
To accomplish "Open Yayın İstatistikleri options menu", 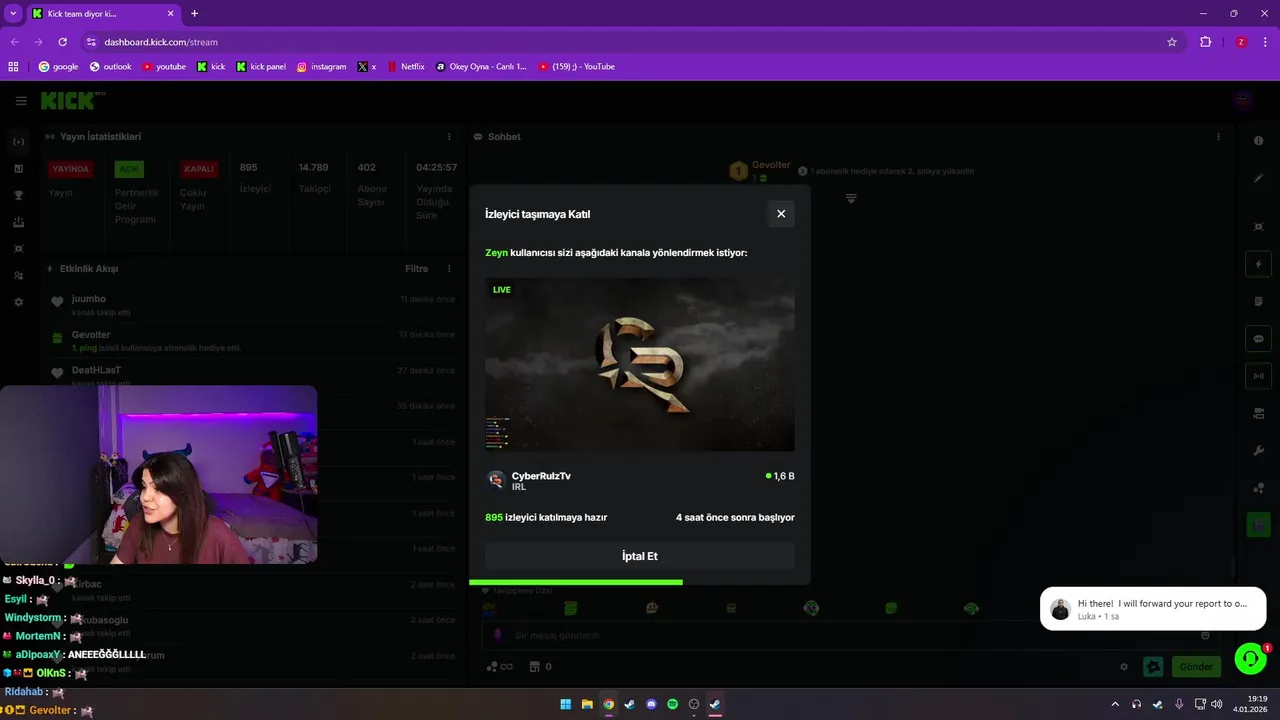I will tap(449, 137).
